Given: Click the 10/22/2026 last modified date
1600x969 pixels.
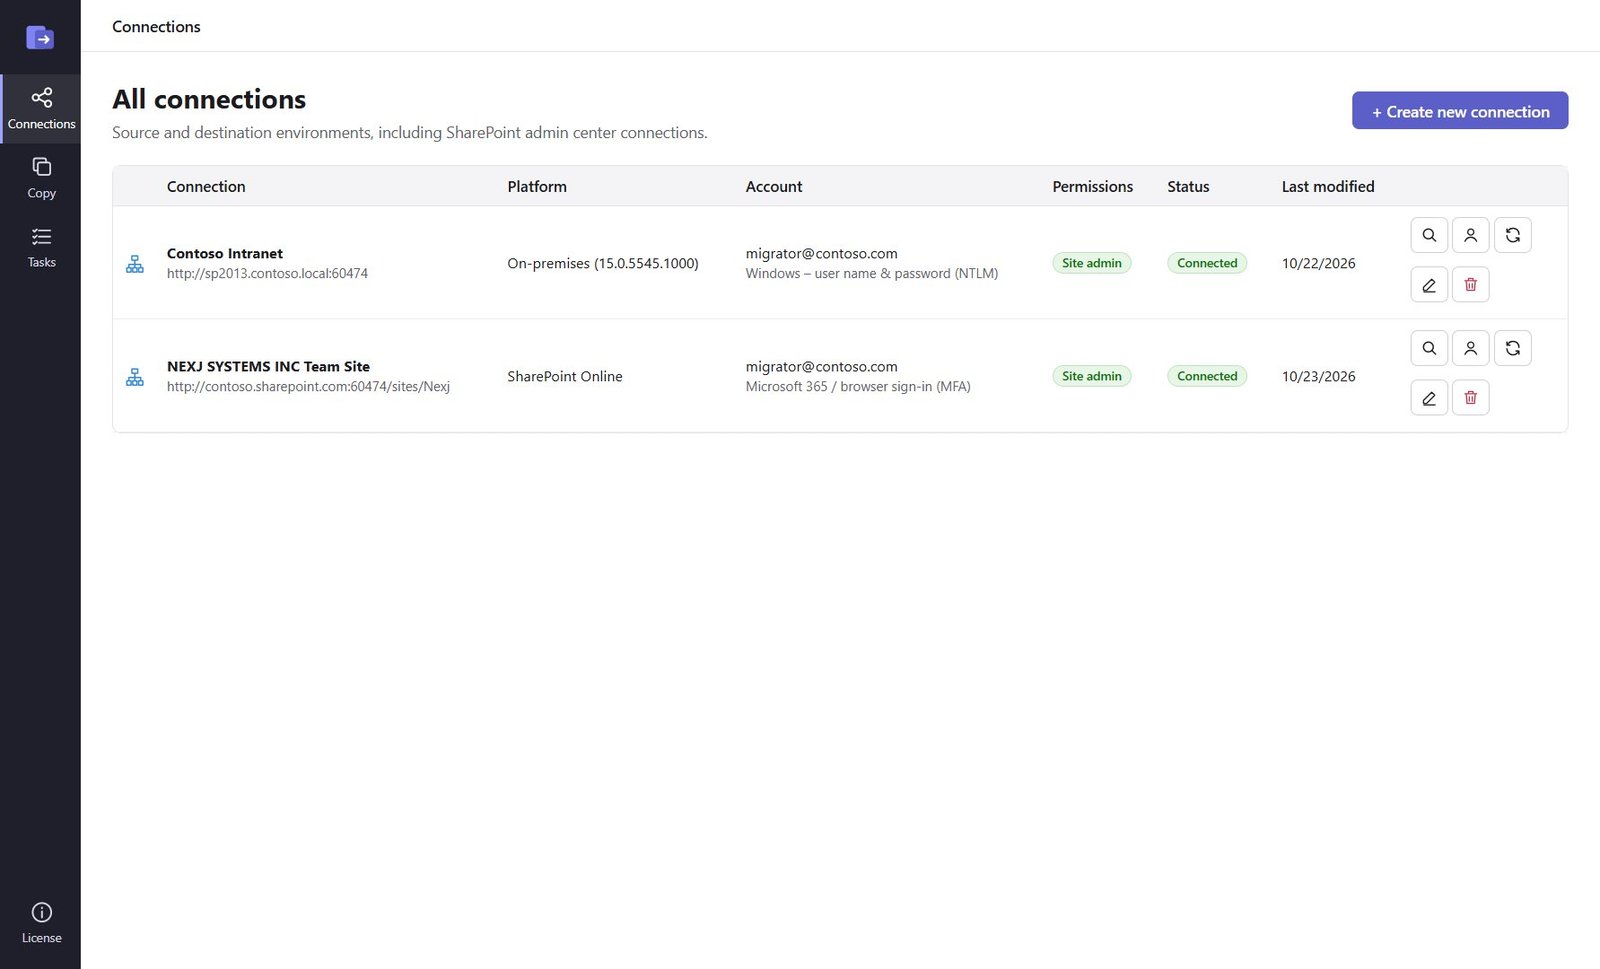Looking at the screenshot, I should point(1319,263).
